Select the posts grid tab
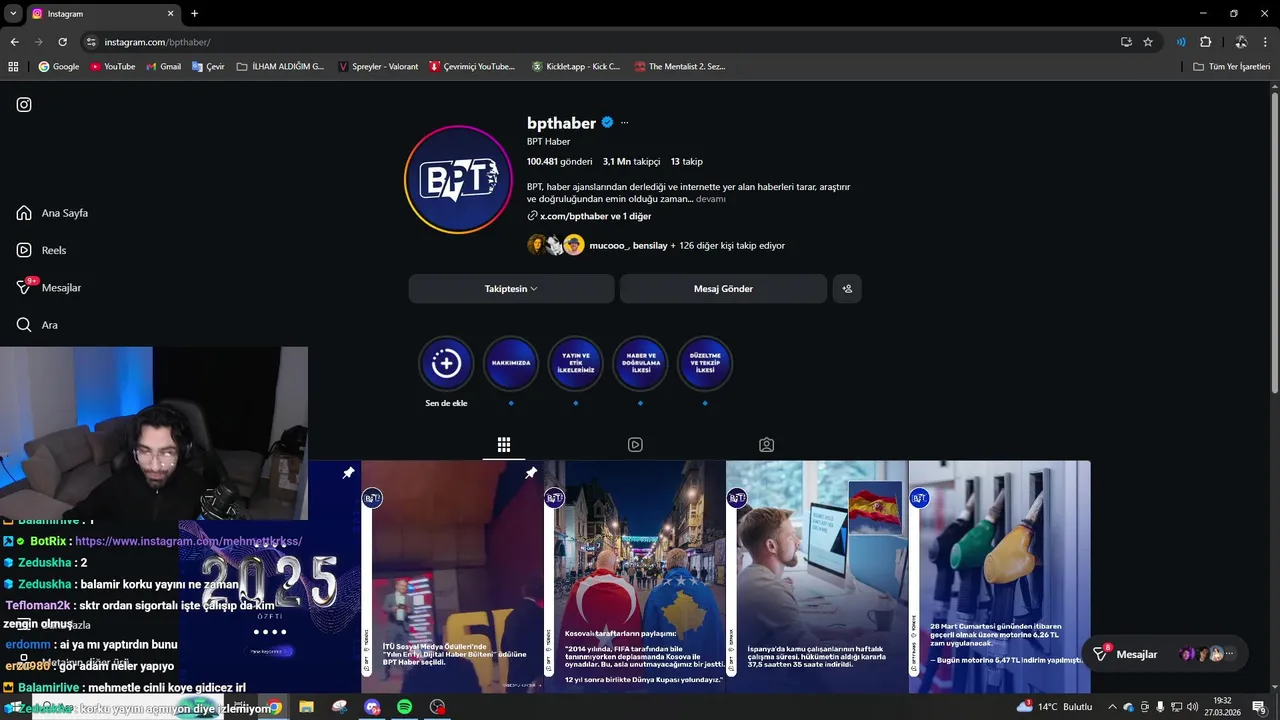Screen dimensions: 1280x720 click(x=504, y=445)
